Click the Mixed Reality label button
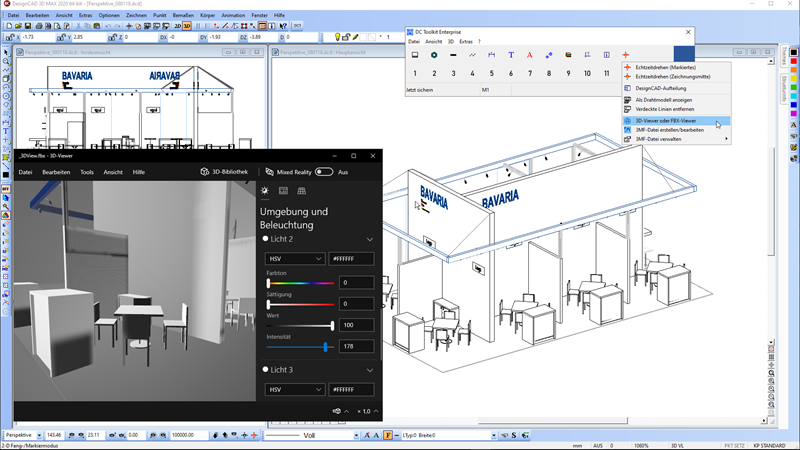The width and height of the screenshot is (800, 450). [x=289, y=172]
